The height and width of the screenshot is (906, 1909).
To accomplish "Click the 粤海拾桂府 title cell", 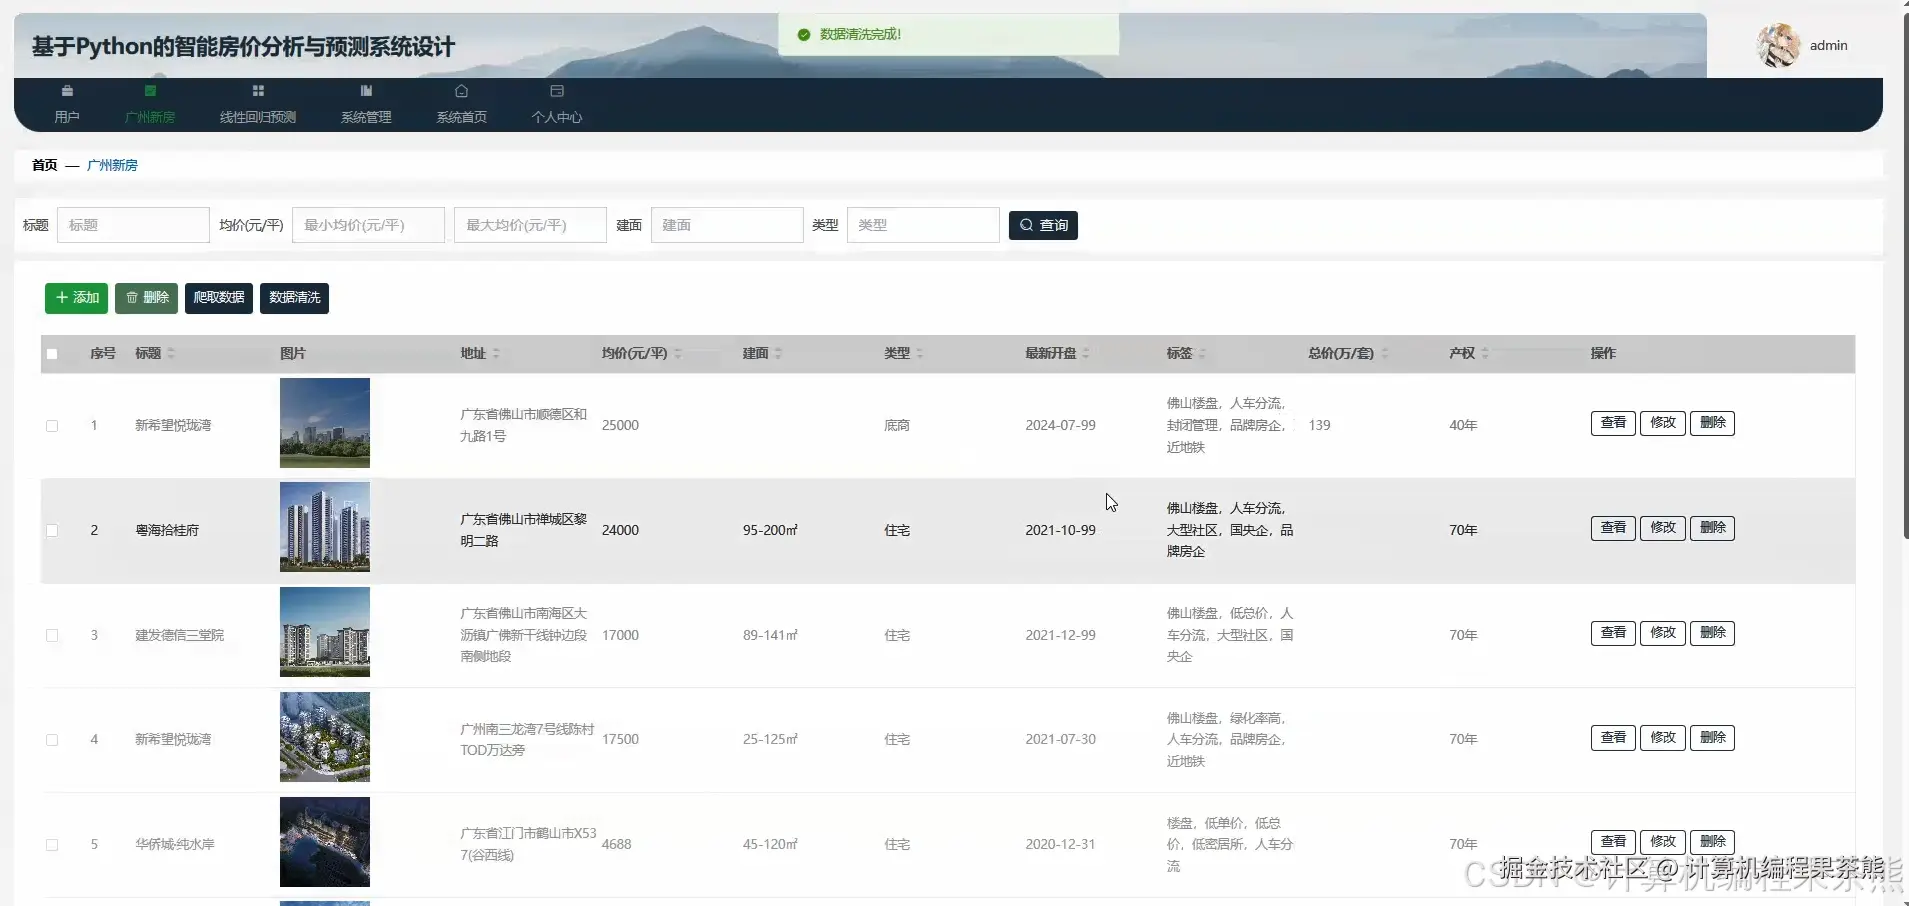I will 167,531.
